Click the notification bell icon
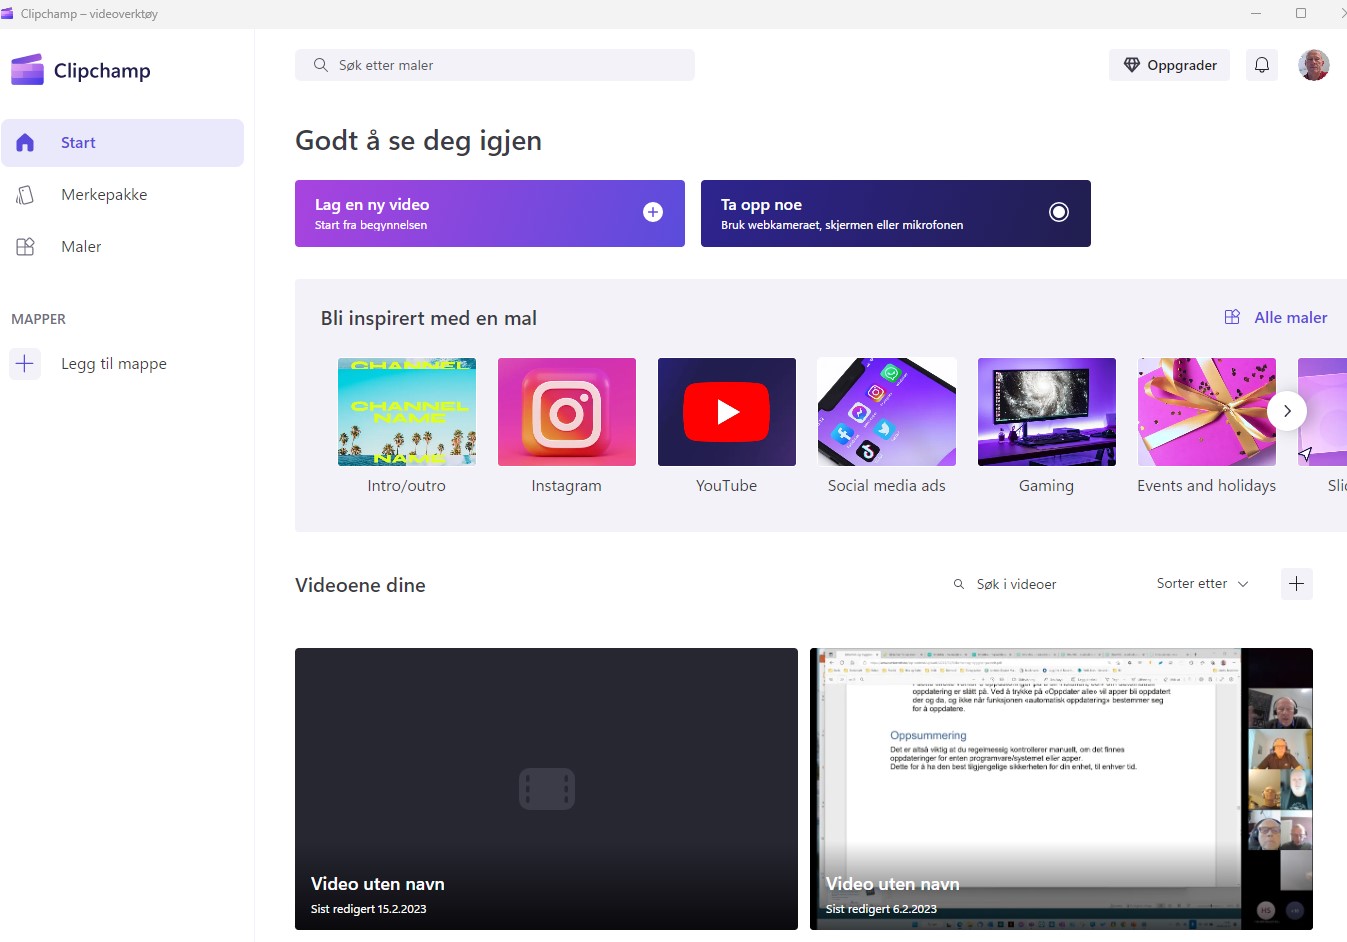 pyautogui.click(x=1262, y=65)
